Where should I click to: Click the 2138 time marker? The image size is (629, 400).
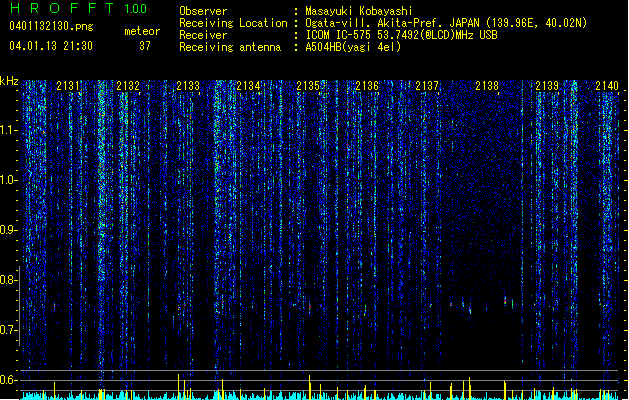[x=487, y=86]
